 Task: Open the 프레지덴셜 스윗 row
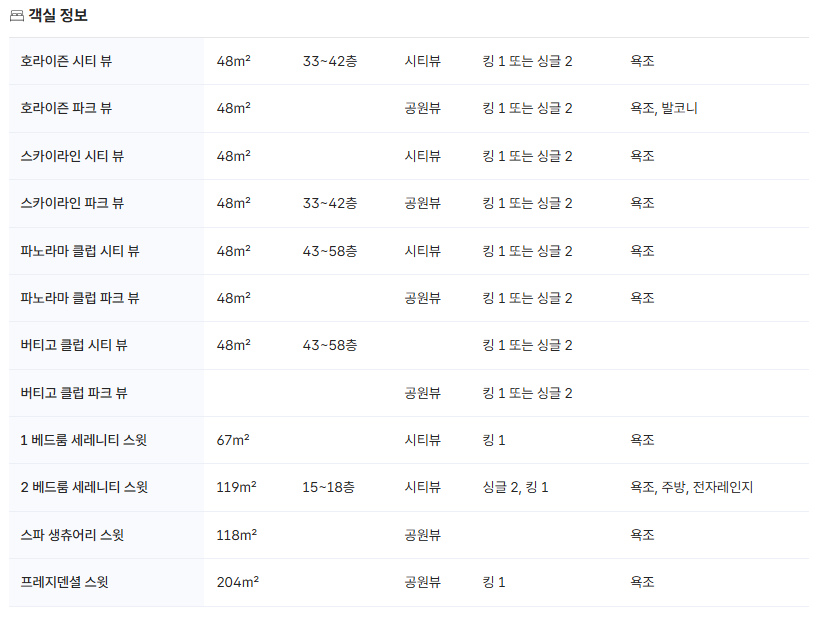[65, 582]
